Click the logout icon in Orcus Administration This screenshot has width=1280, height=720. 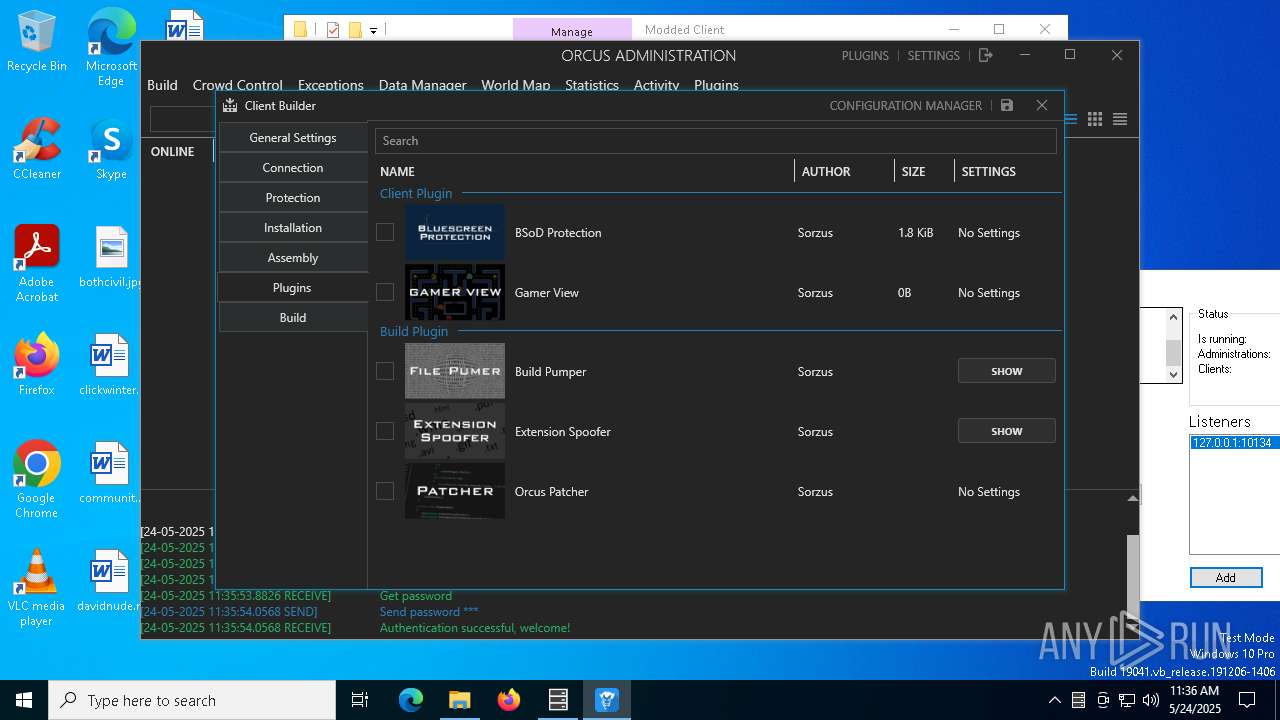[985, 55]
